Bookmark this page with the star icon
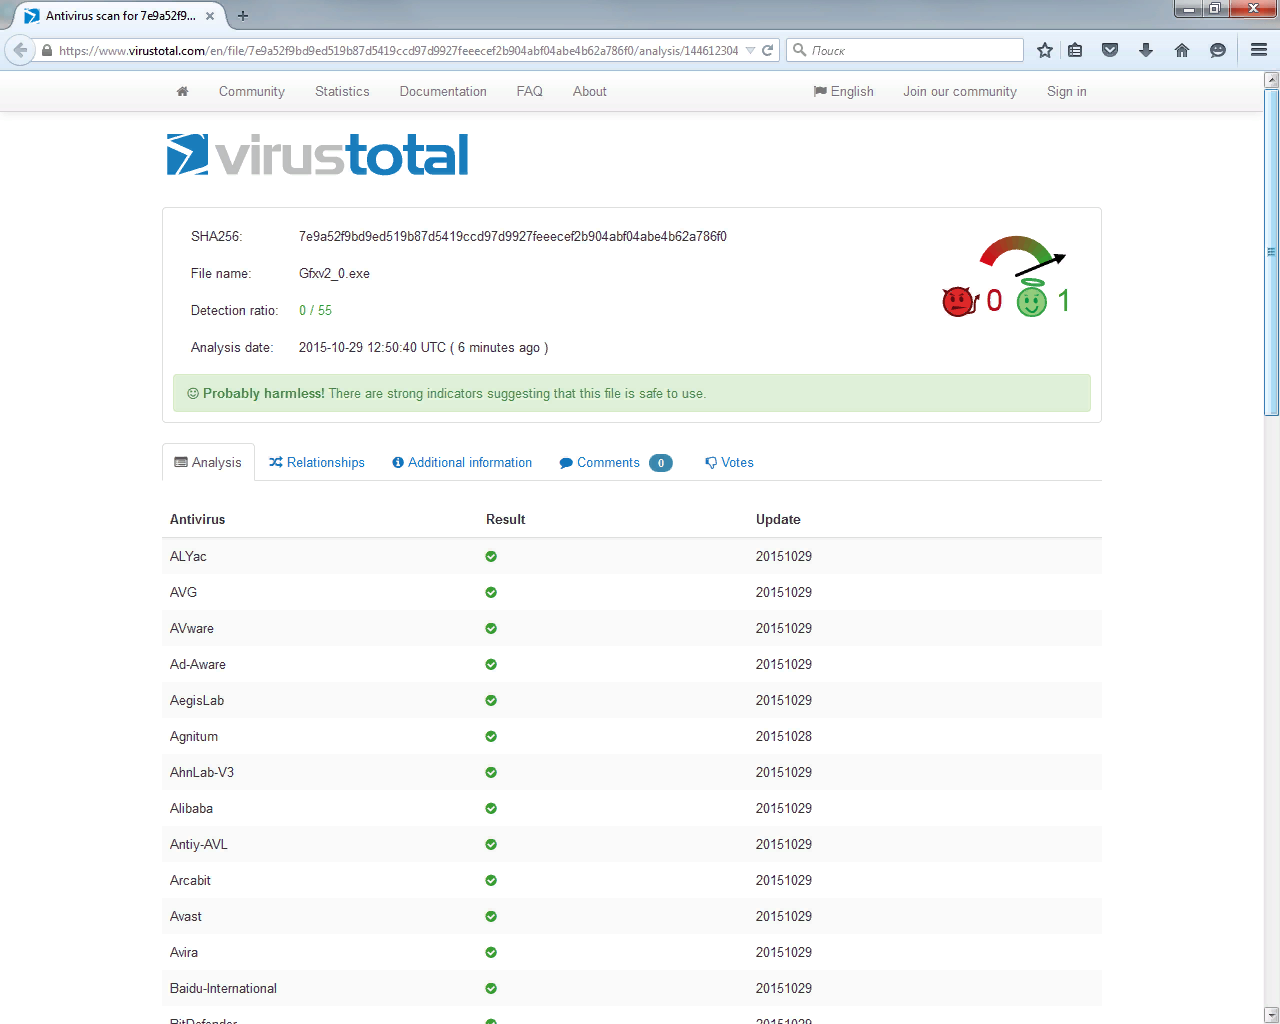Image resolution: width=1280 pixels, height=1024 pixels. (1045, 50)
